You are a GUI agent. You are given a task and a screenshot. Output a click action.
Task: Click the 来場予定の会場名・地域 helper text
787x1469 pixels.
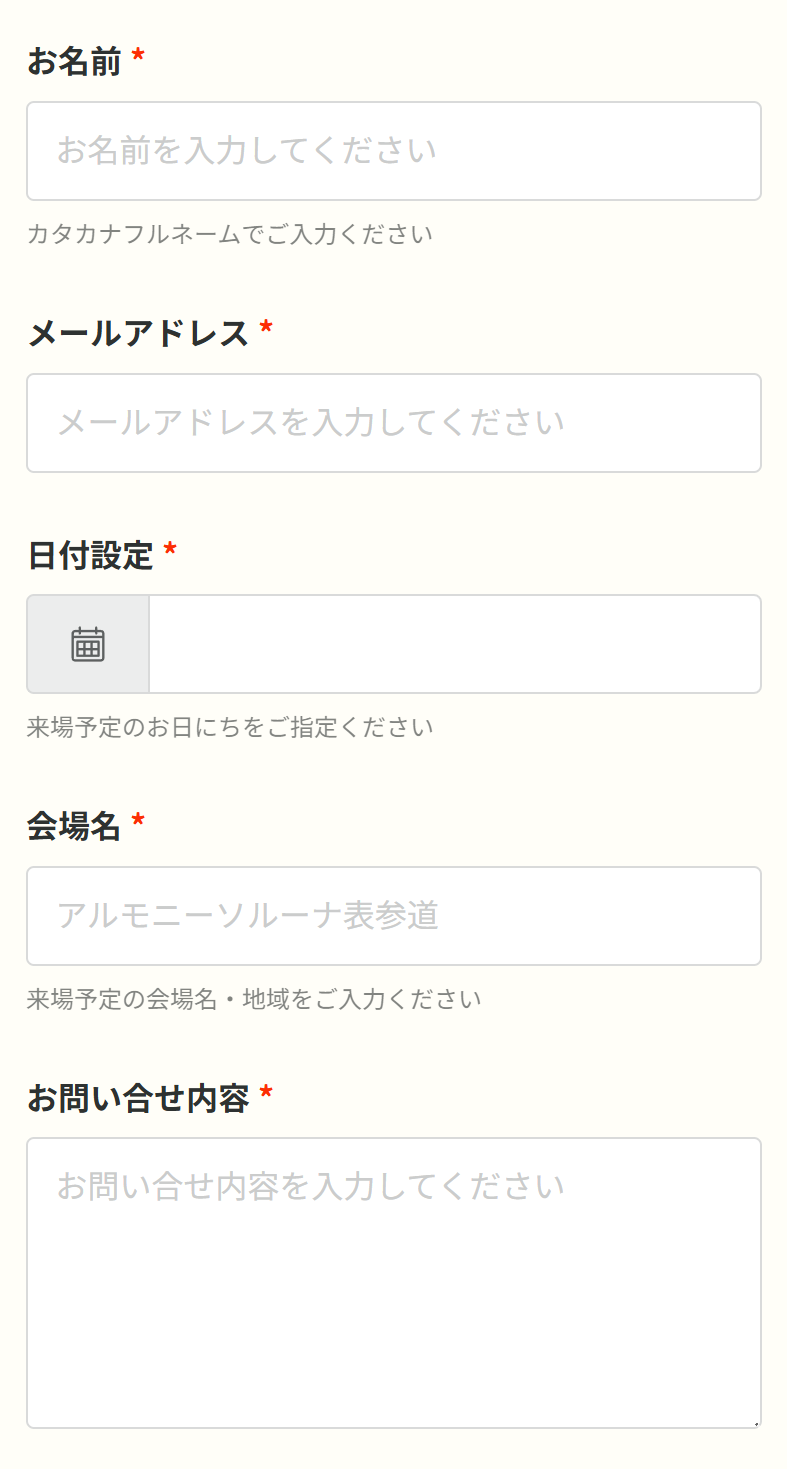click(253, 998)
